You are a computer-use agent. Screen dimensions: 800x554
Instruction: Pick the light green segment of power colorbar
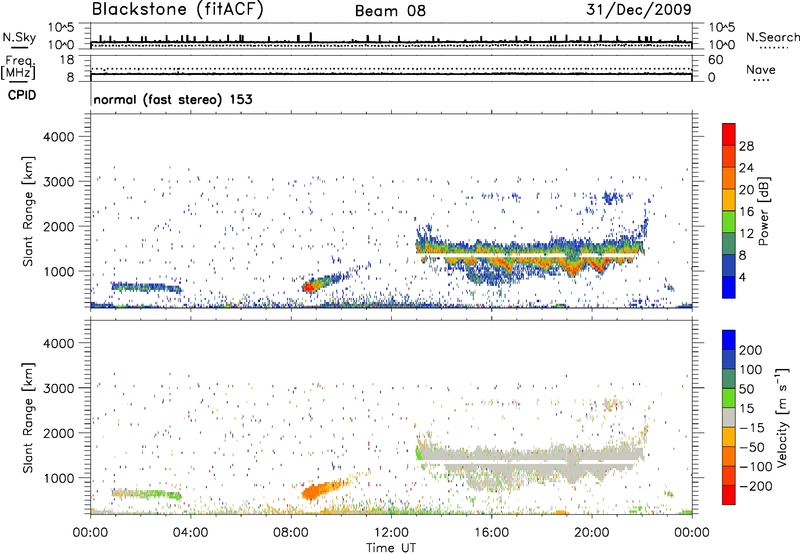[x=729, y=221]
